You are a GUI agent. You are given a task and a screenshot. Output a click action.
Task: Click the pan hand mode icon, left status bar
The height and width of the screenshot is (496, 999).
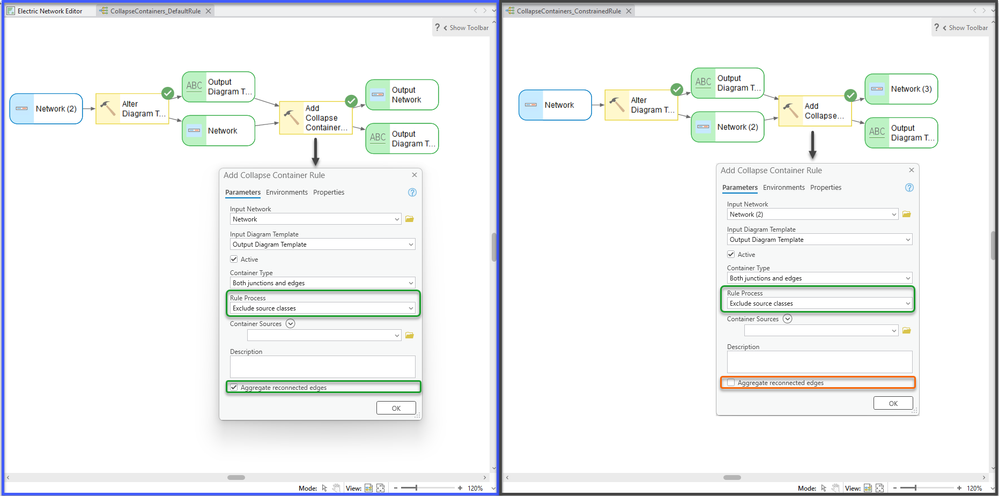coord(336,488)
